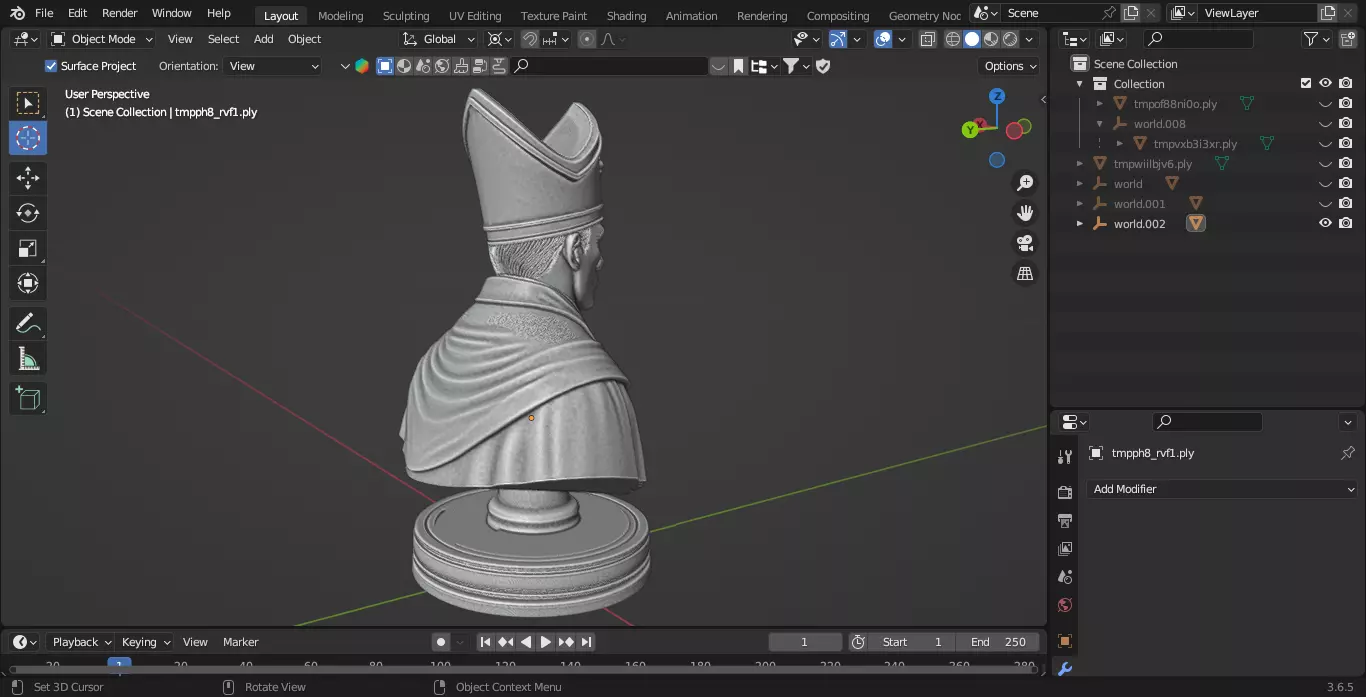The width and height of the screenshot is (1366, 697).
Task: Open the Output properties tab
Action: click(x=1064, y=521)
